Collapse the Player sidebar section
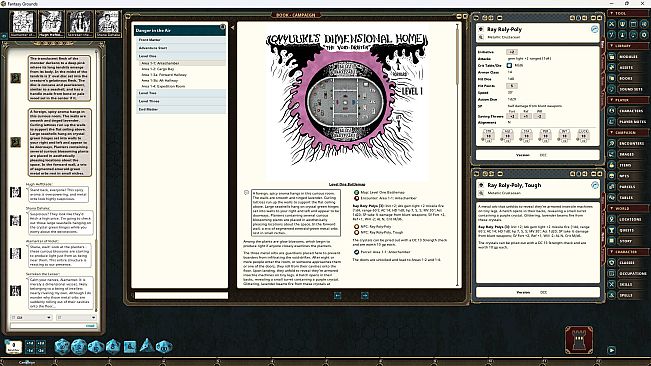This screenshot has width=651, height=366. pos(627,100)
